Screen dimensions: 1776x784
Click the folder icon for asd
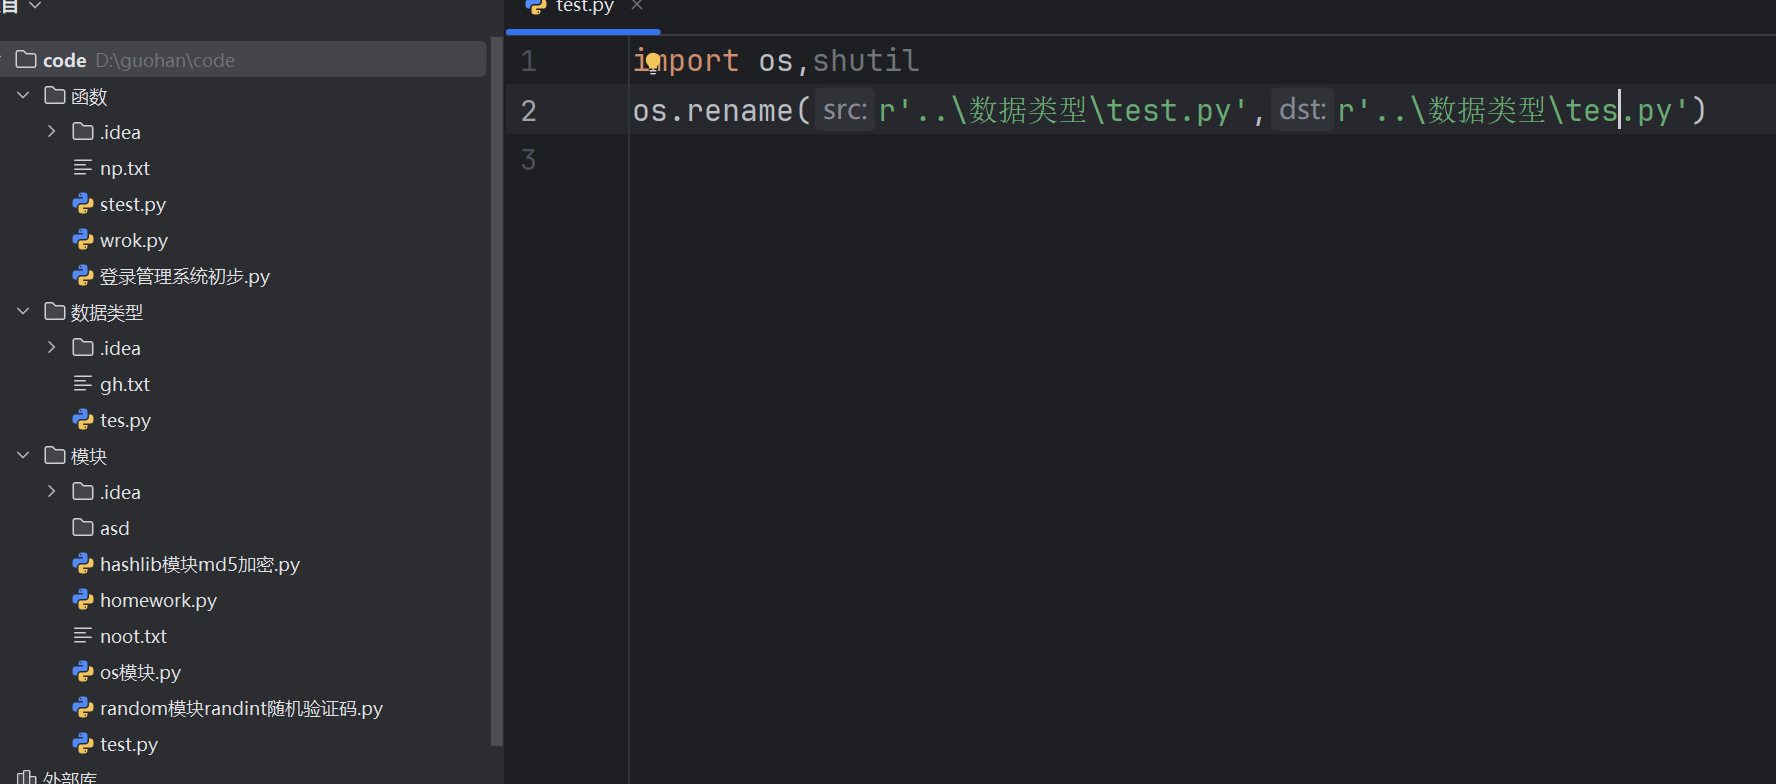click(x=83, y=528)
